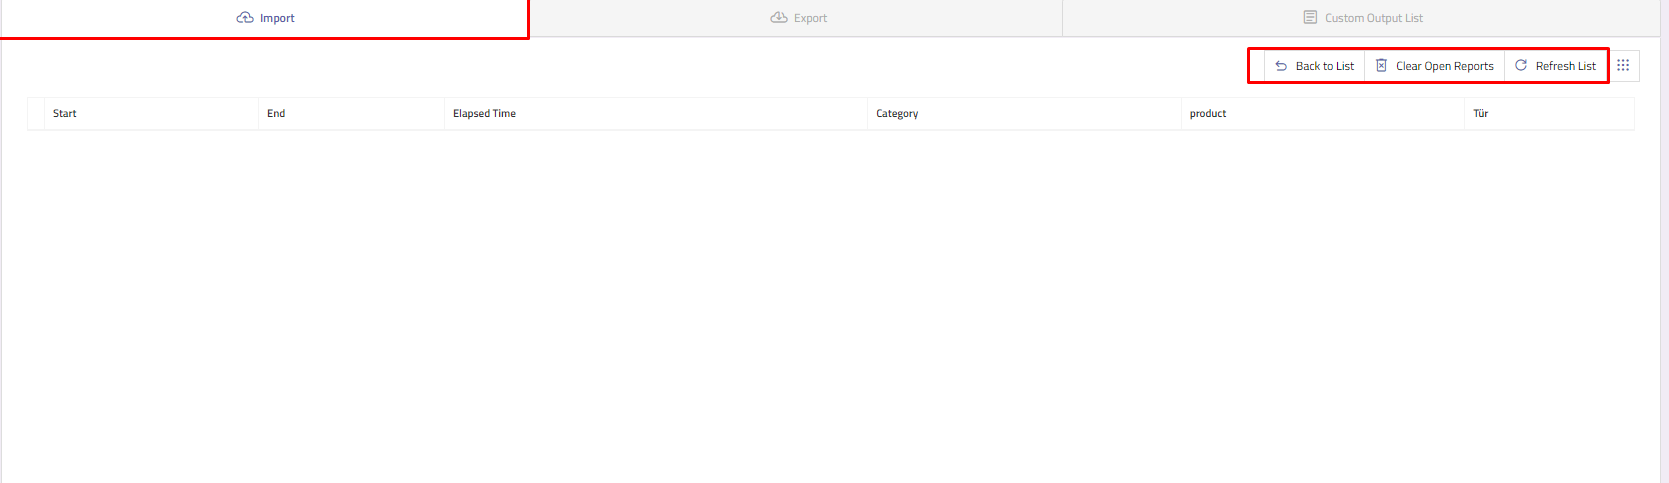This screenshot has height=483, width=1669.
Task: Click the Tür column header
Action: 1481,114
